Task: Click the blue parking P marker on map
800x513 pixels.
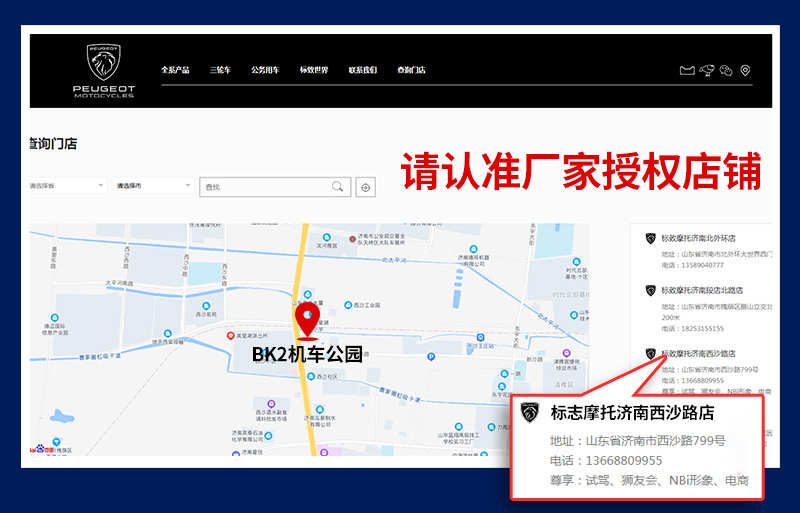Action: coord(431,357)
